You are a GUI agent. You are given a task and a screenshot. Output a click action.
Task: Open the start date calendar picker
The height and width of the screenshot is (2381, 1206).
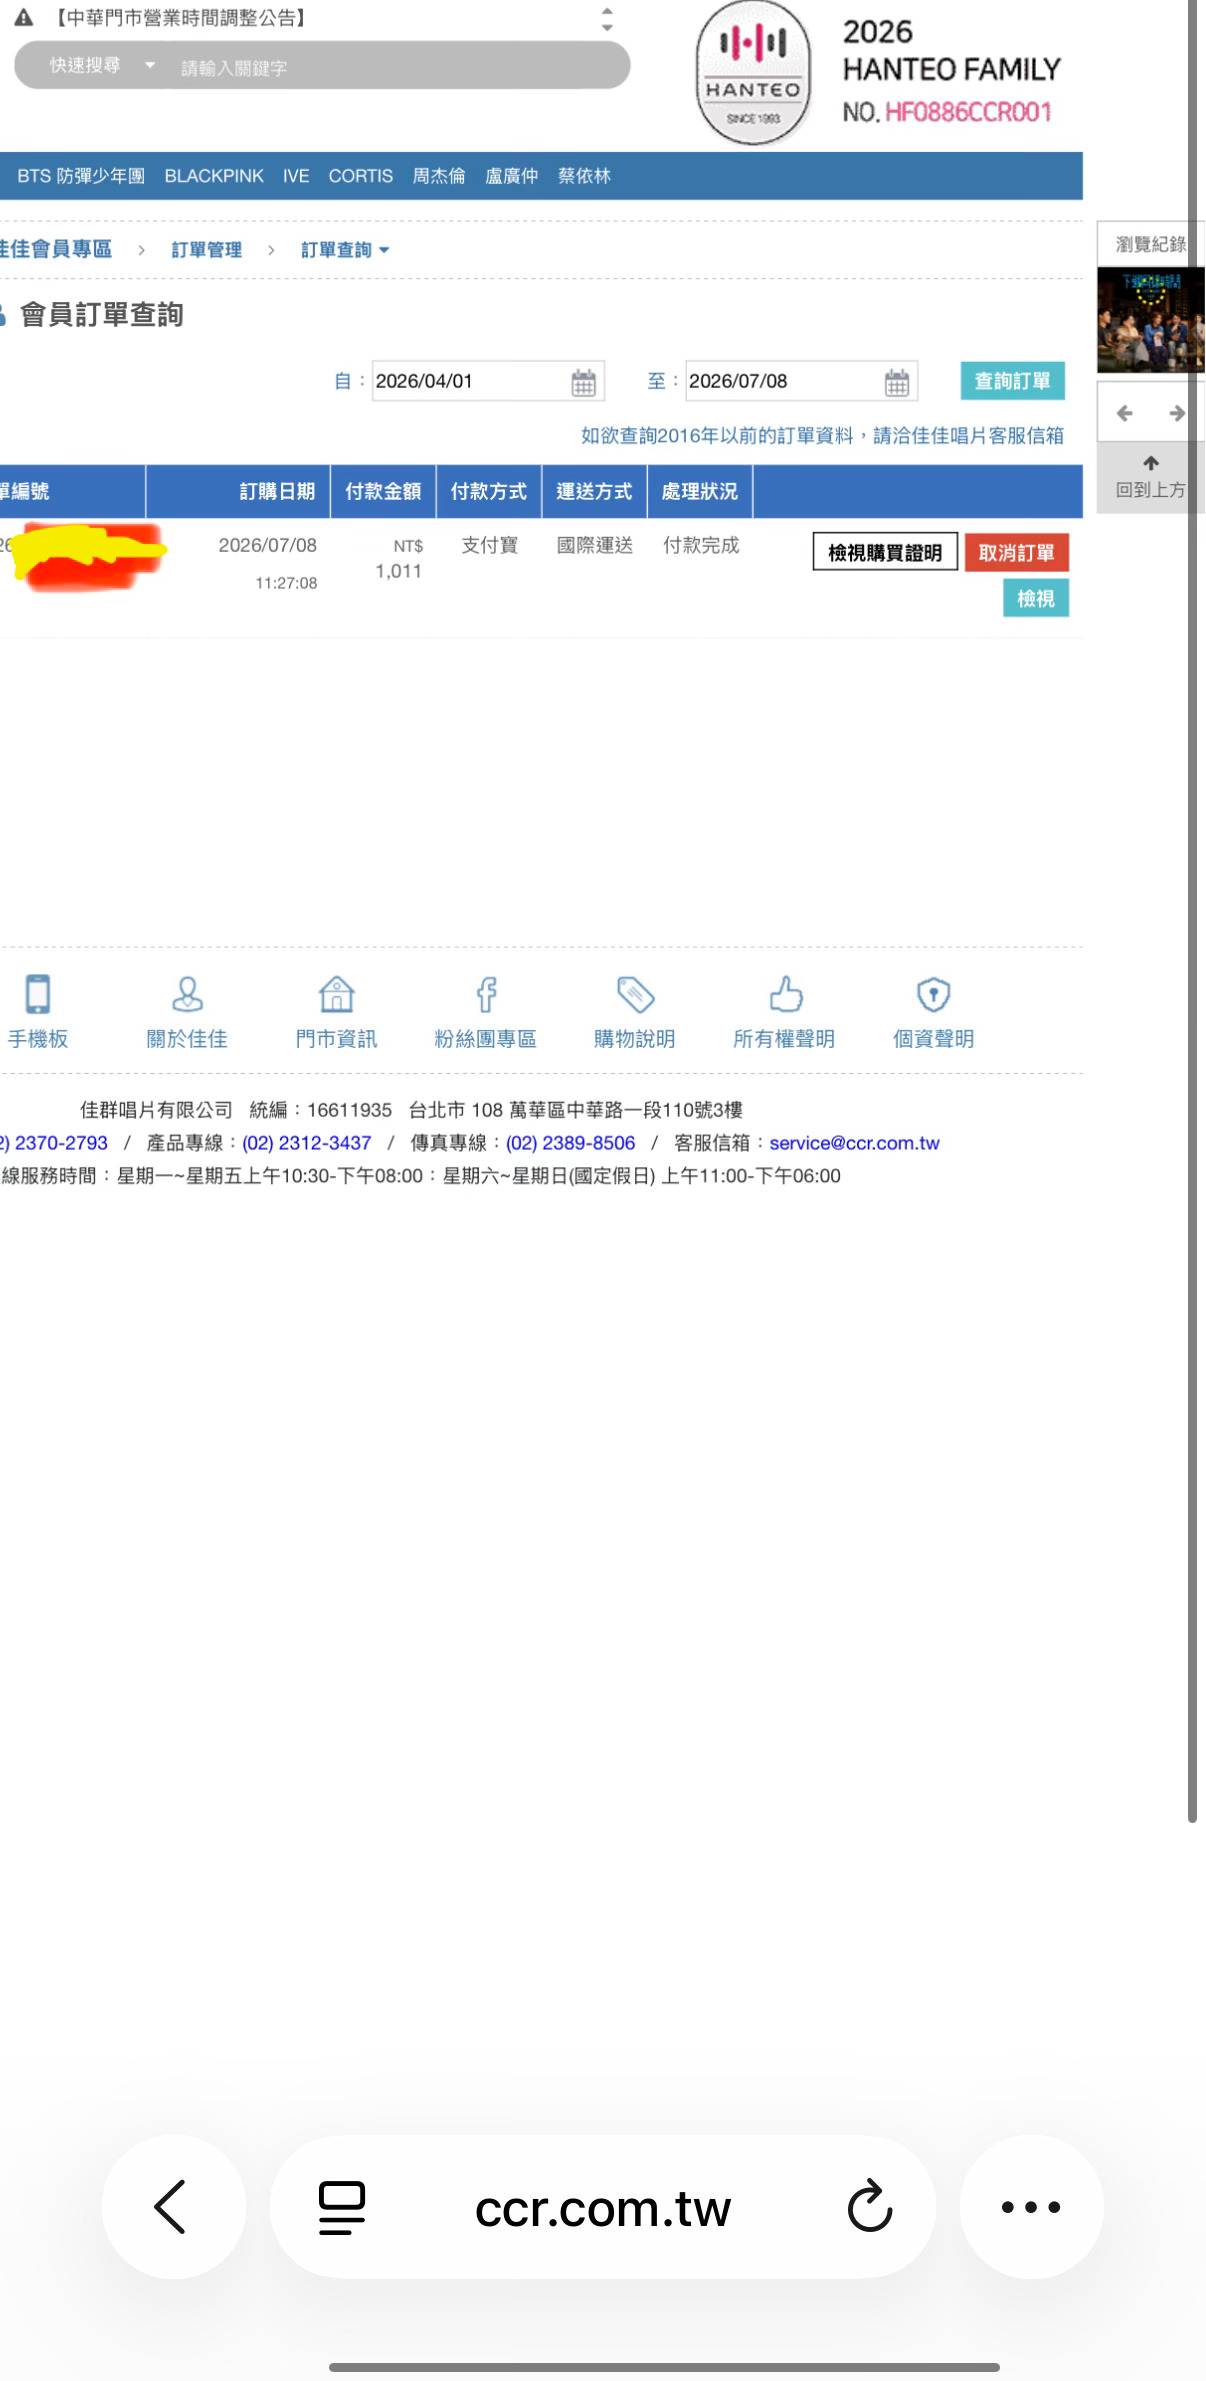pyautogui.click(x=583, y=382)
